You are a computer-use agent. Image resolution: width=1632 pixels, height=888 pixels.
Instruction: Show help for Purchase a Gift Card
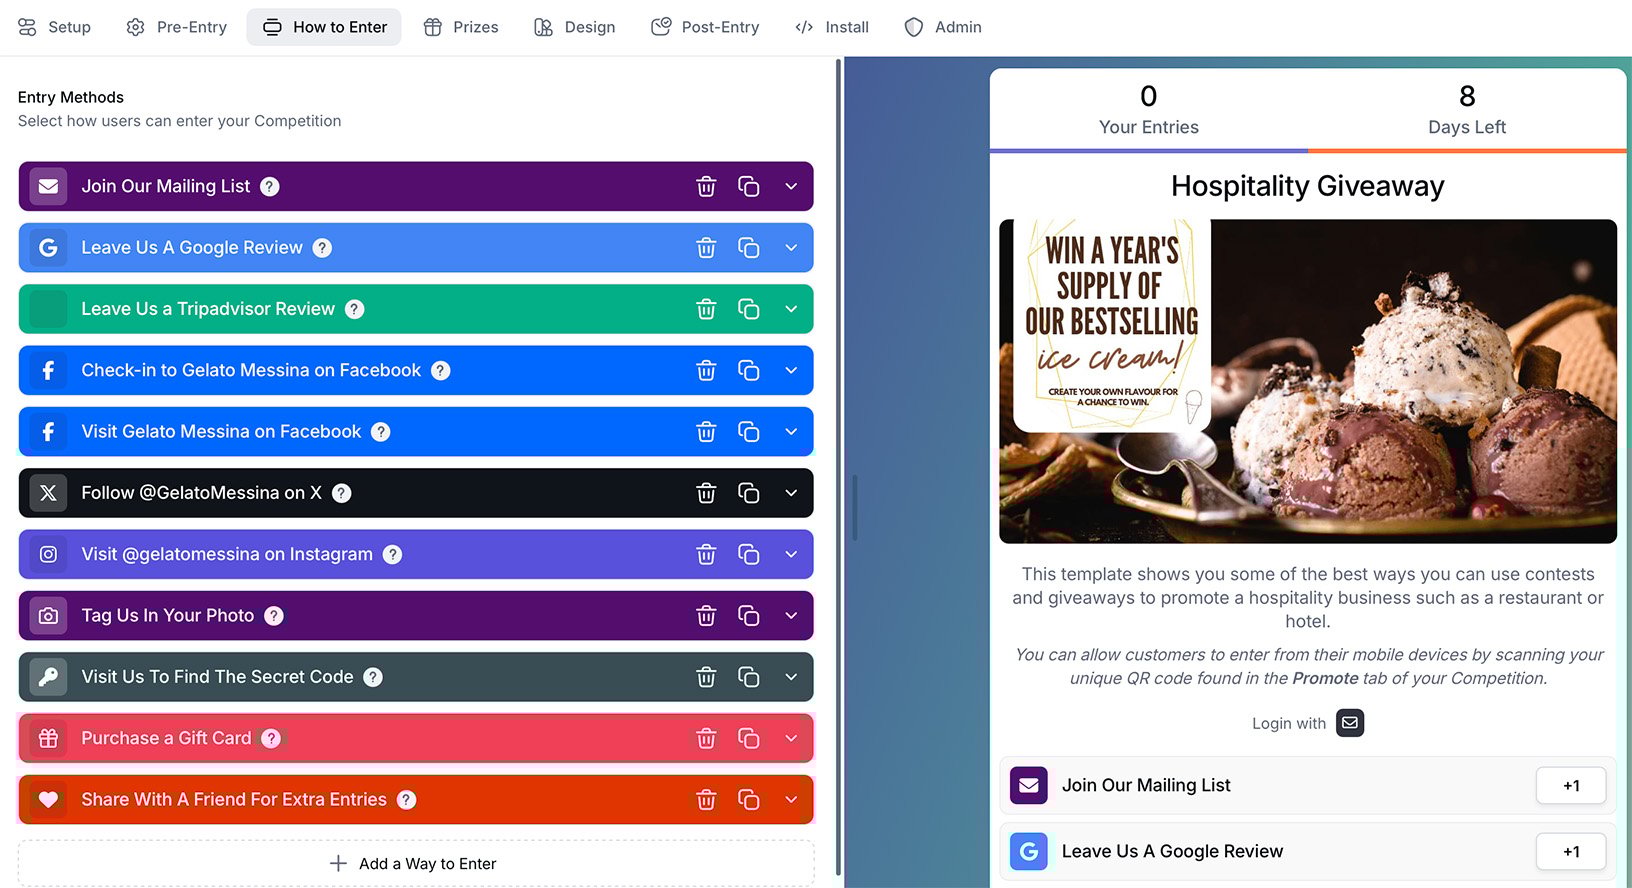coord(271,738)
